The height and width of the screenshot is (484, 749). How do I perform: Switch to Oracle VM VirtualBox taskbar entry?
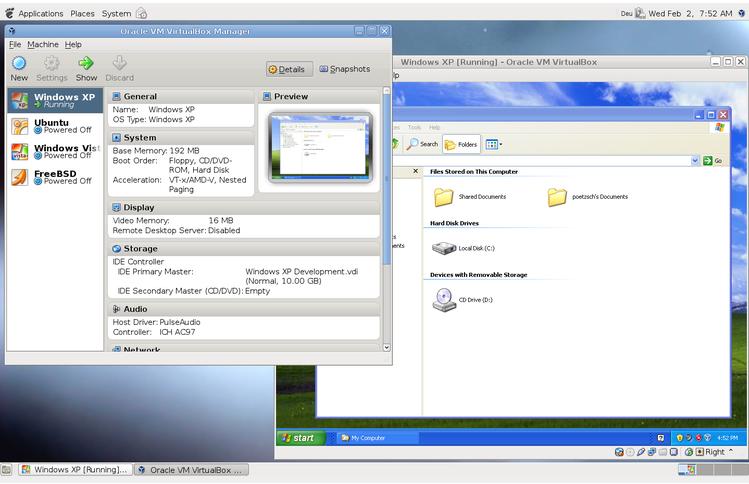191,470
